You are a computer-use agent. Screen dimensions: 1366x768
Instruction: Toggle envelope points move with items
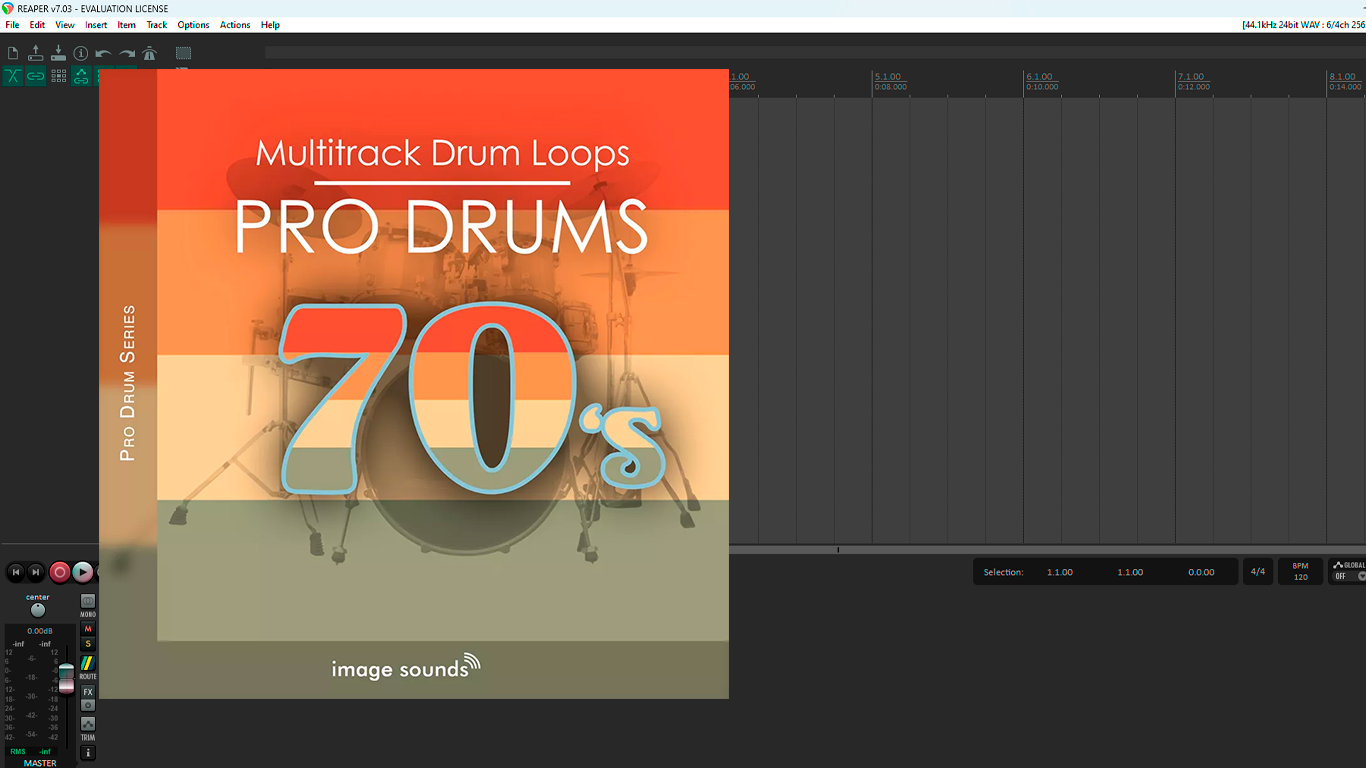[x=81, y=76]
